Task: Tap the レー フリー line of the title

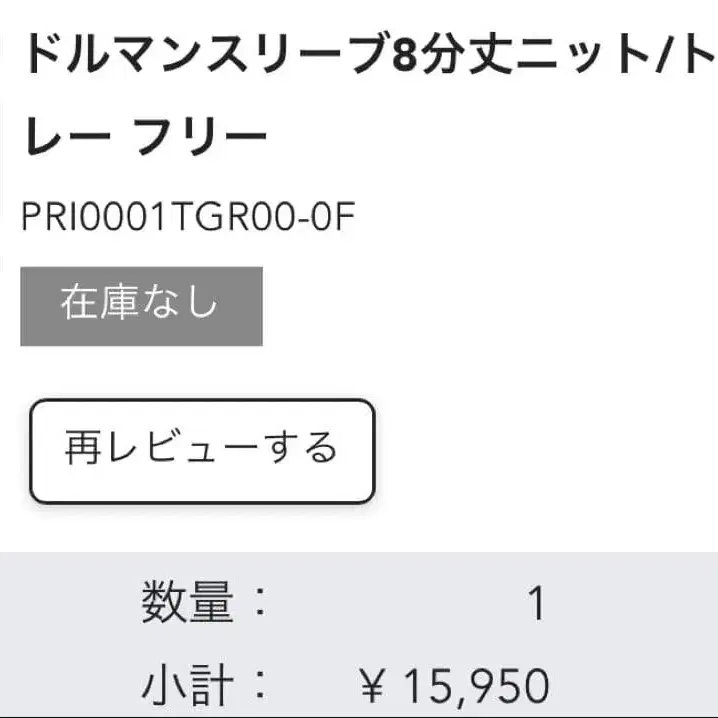Action: point(145,136)
